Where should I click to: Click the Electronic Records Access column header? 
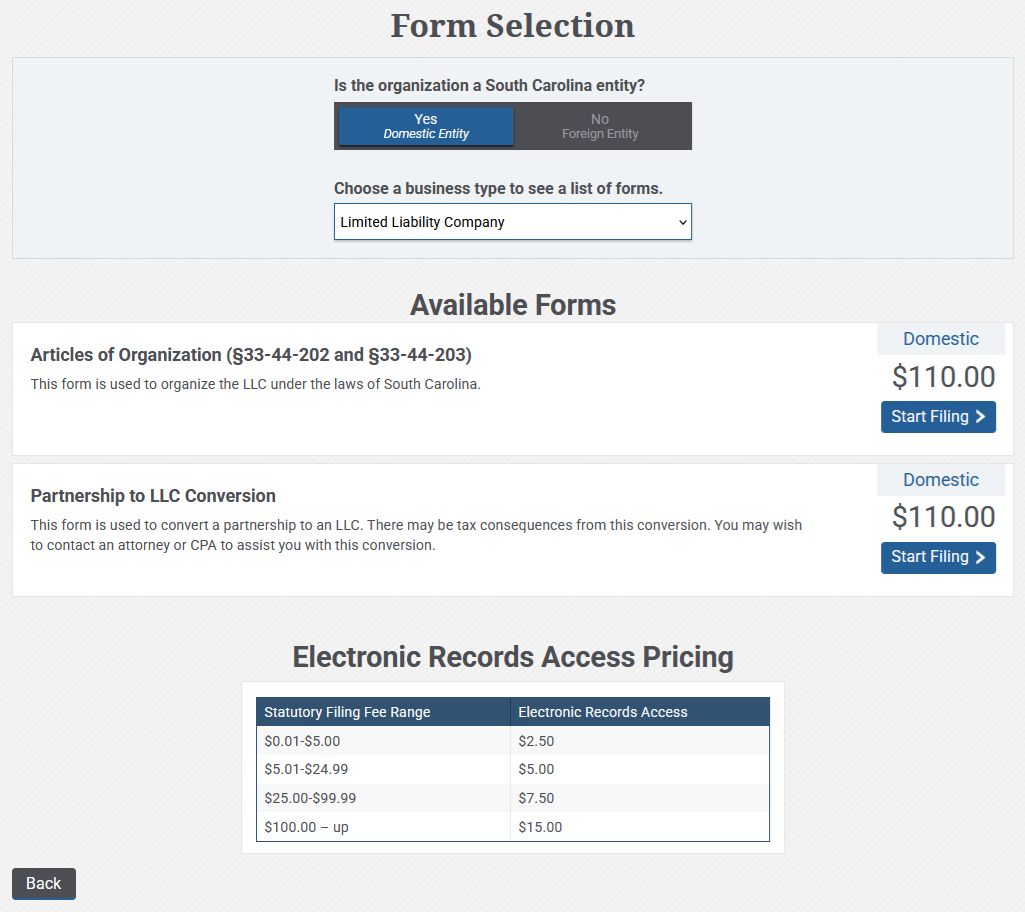(603, 712)
